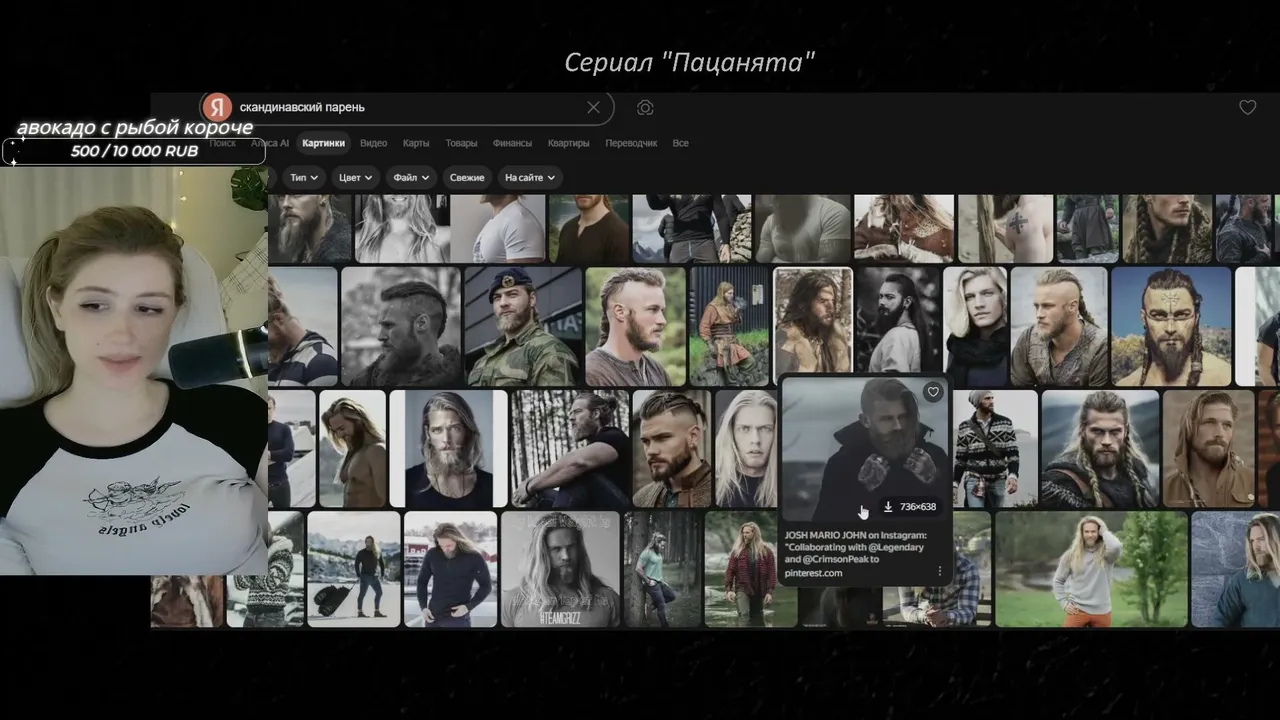The height and width of the screenshot is (720, 1280).
Task: Open the Все services tab
Action: (680, 143)
